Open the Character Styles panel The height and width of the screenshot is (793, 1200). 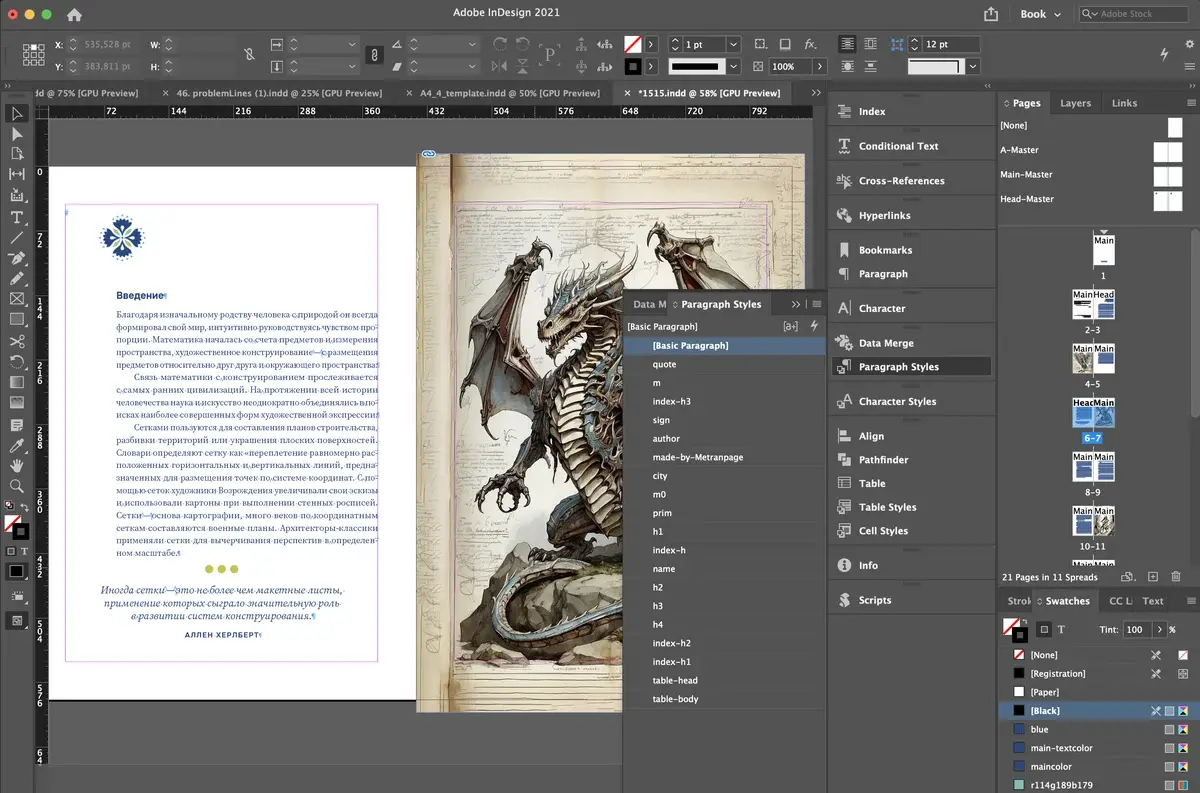point(897,402)
